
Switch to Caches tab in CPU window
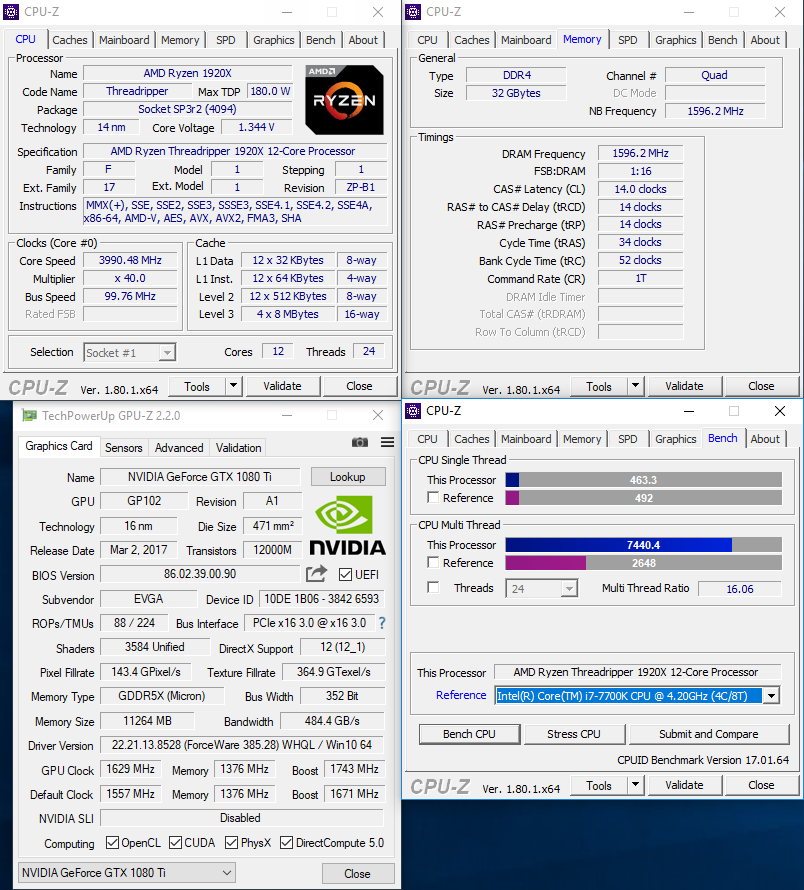coord(70,40)
